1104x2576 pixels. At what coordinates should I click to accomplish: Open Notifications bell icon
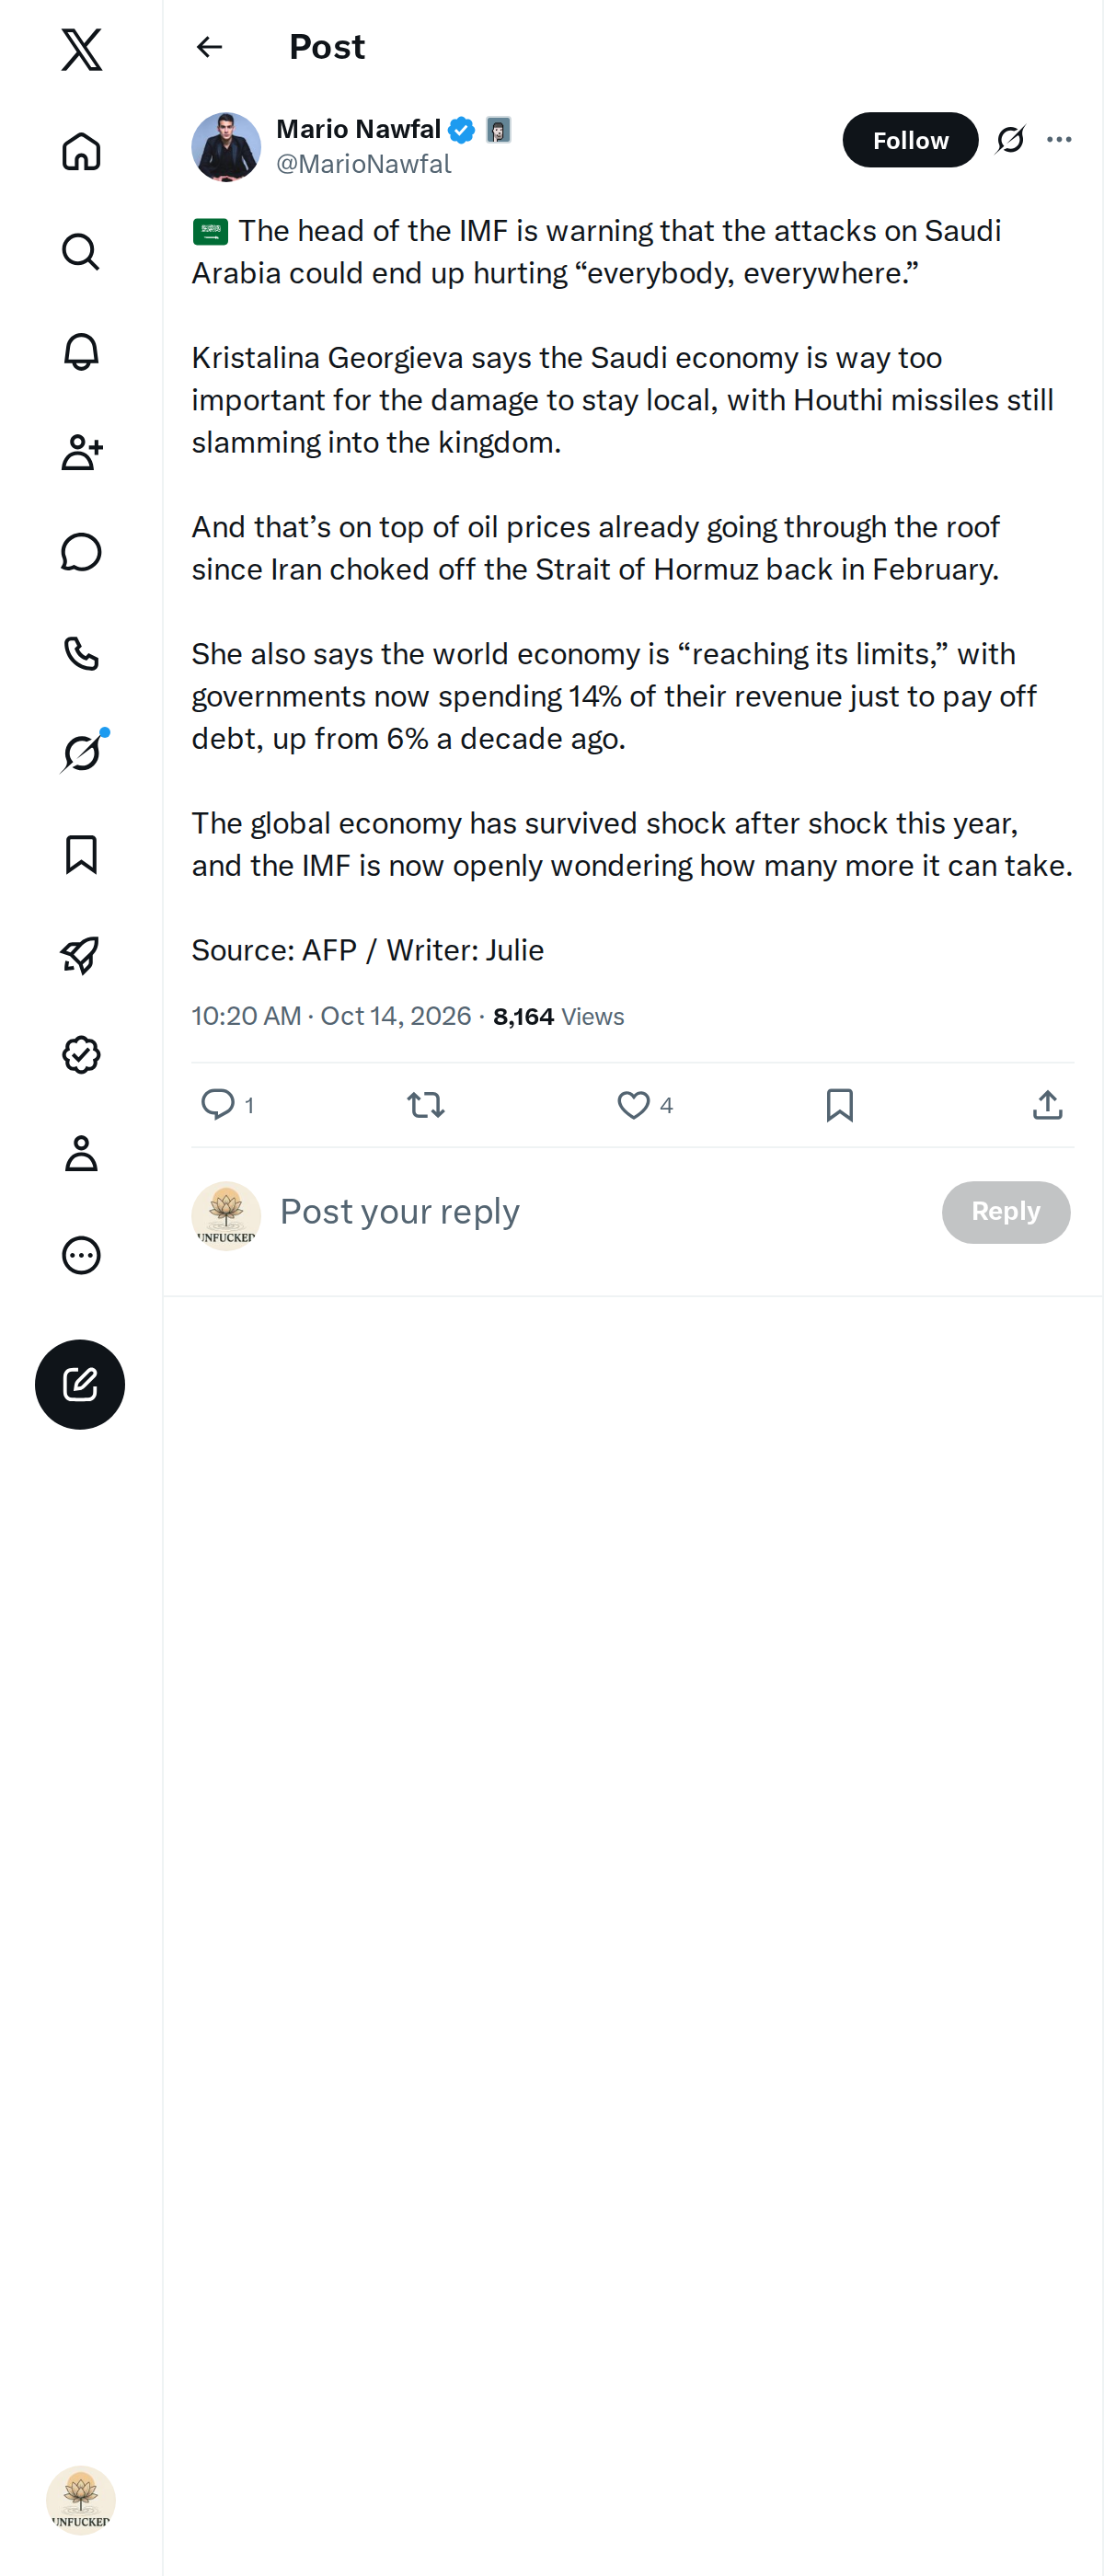(81, 352)
